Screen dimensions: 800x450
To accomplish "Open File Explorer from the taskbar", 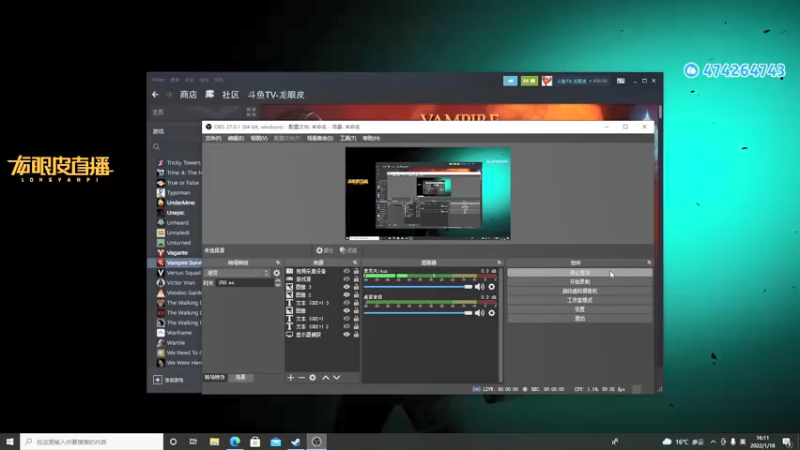I will pos(214,441).
